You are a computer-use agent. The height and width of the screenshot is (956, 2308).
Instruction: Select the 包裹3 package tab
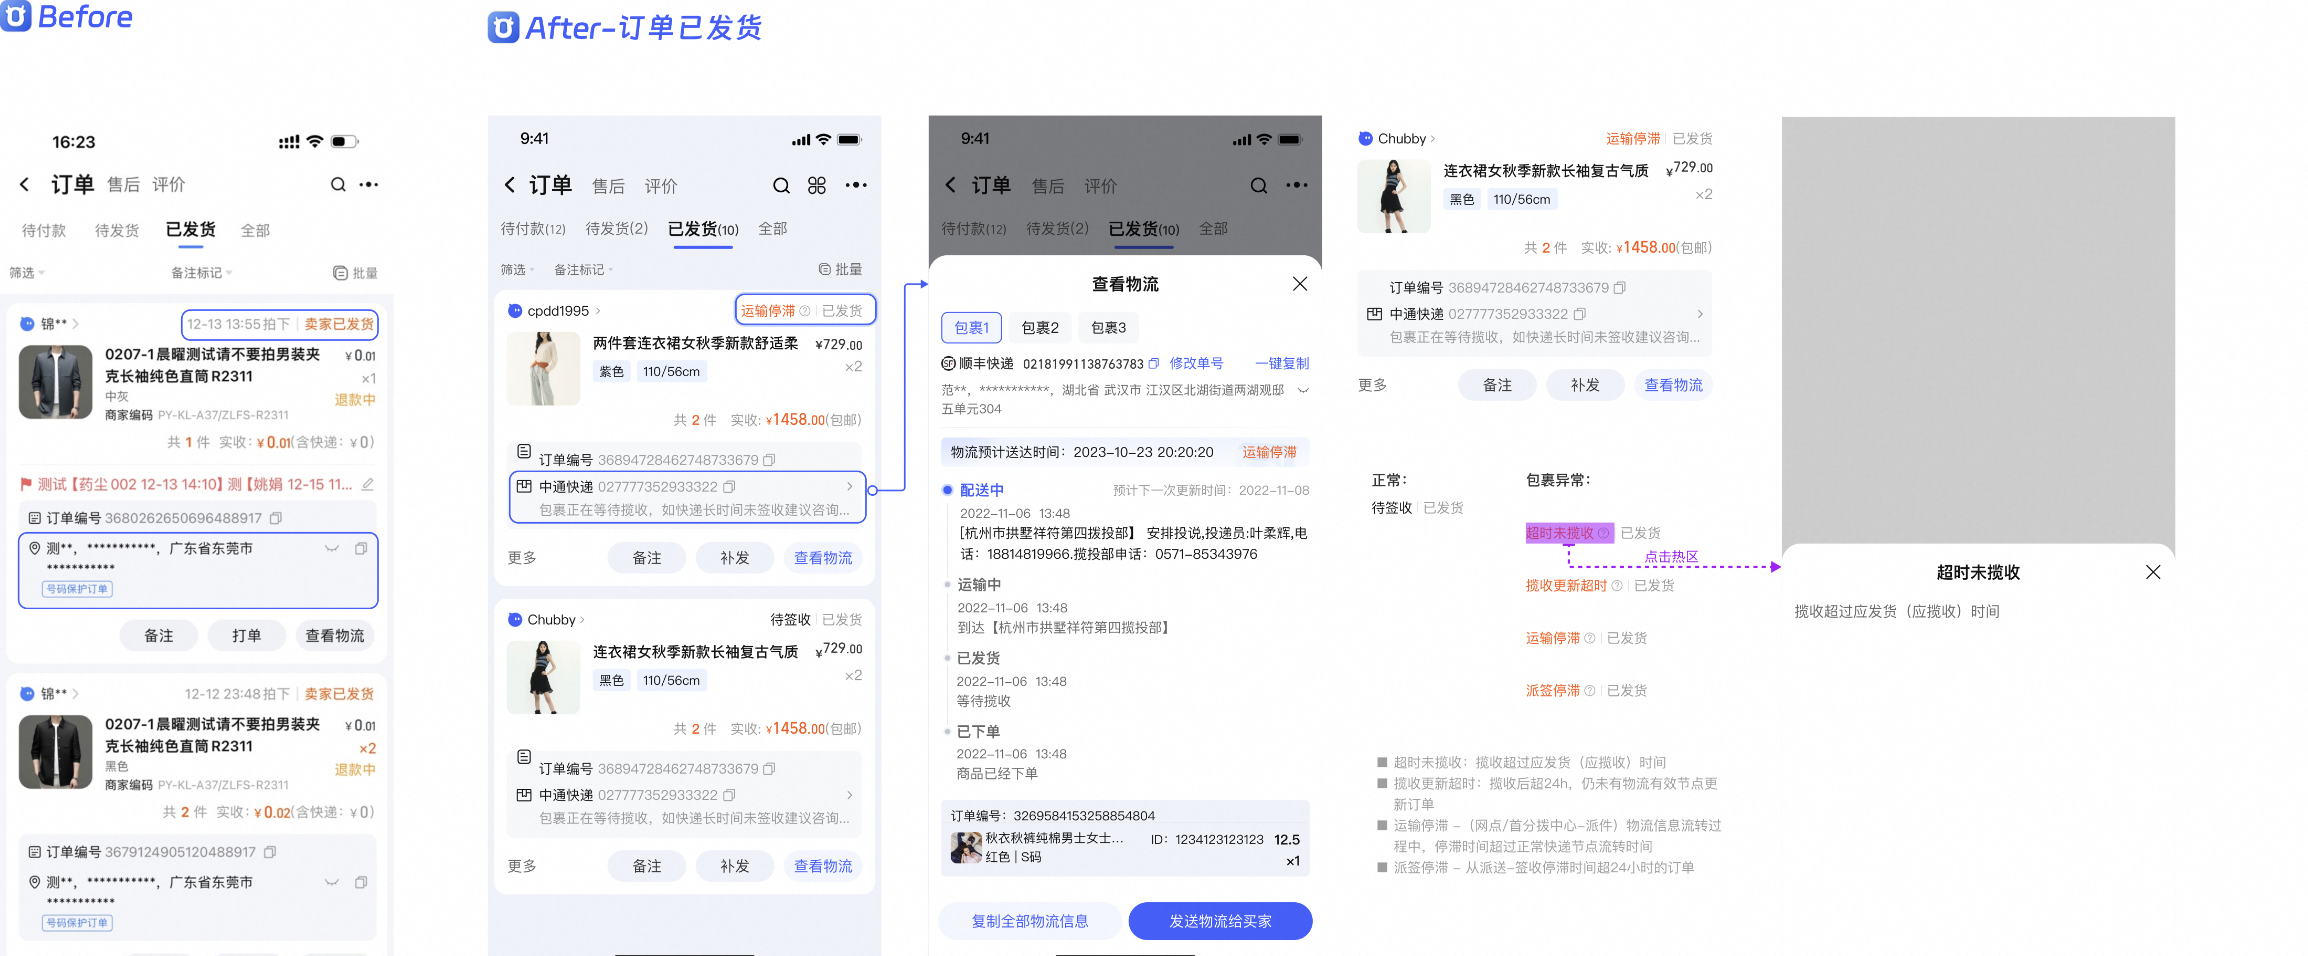[x=1109, y=327]
